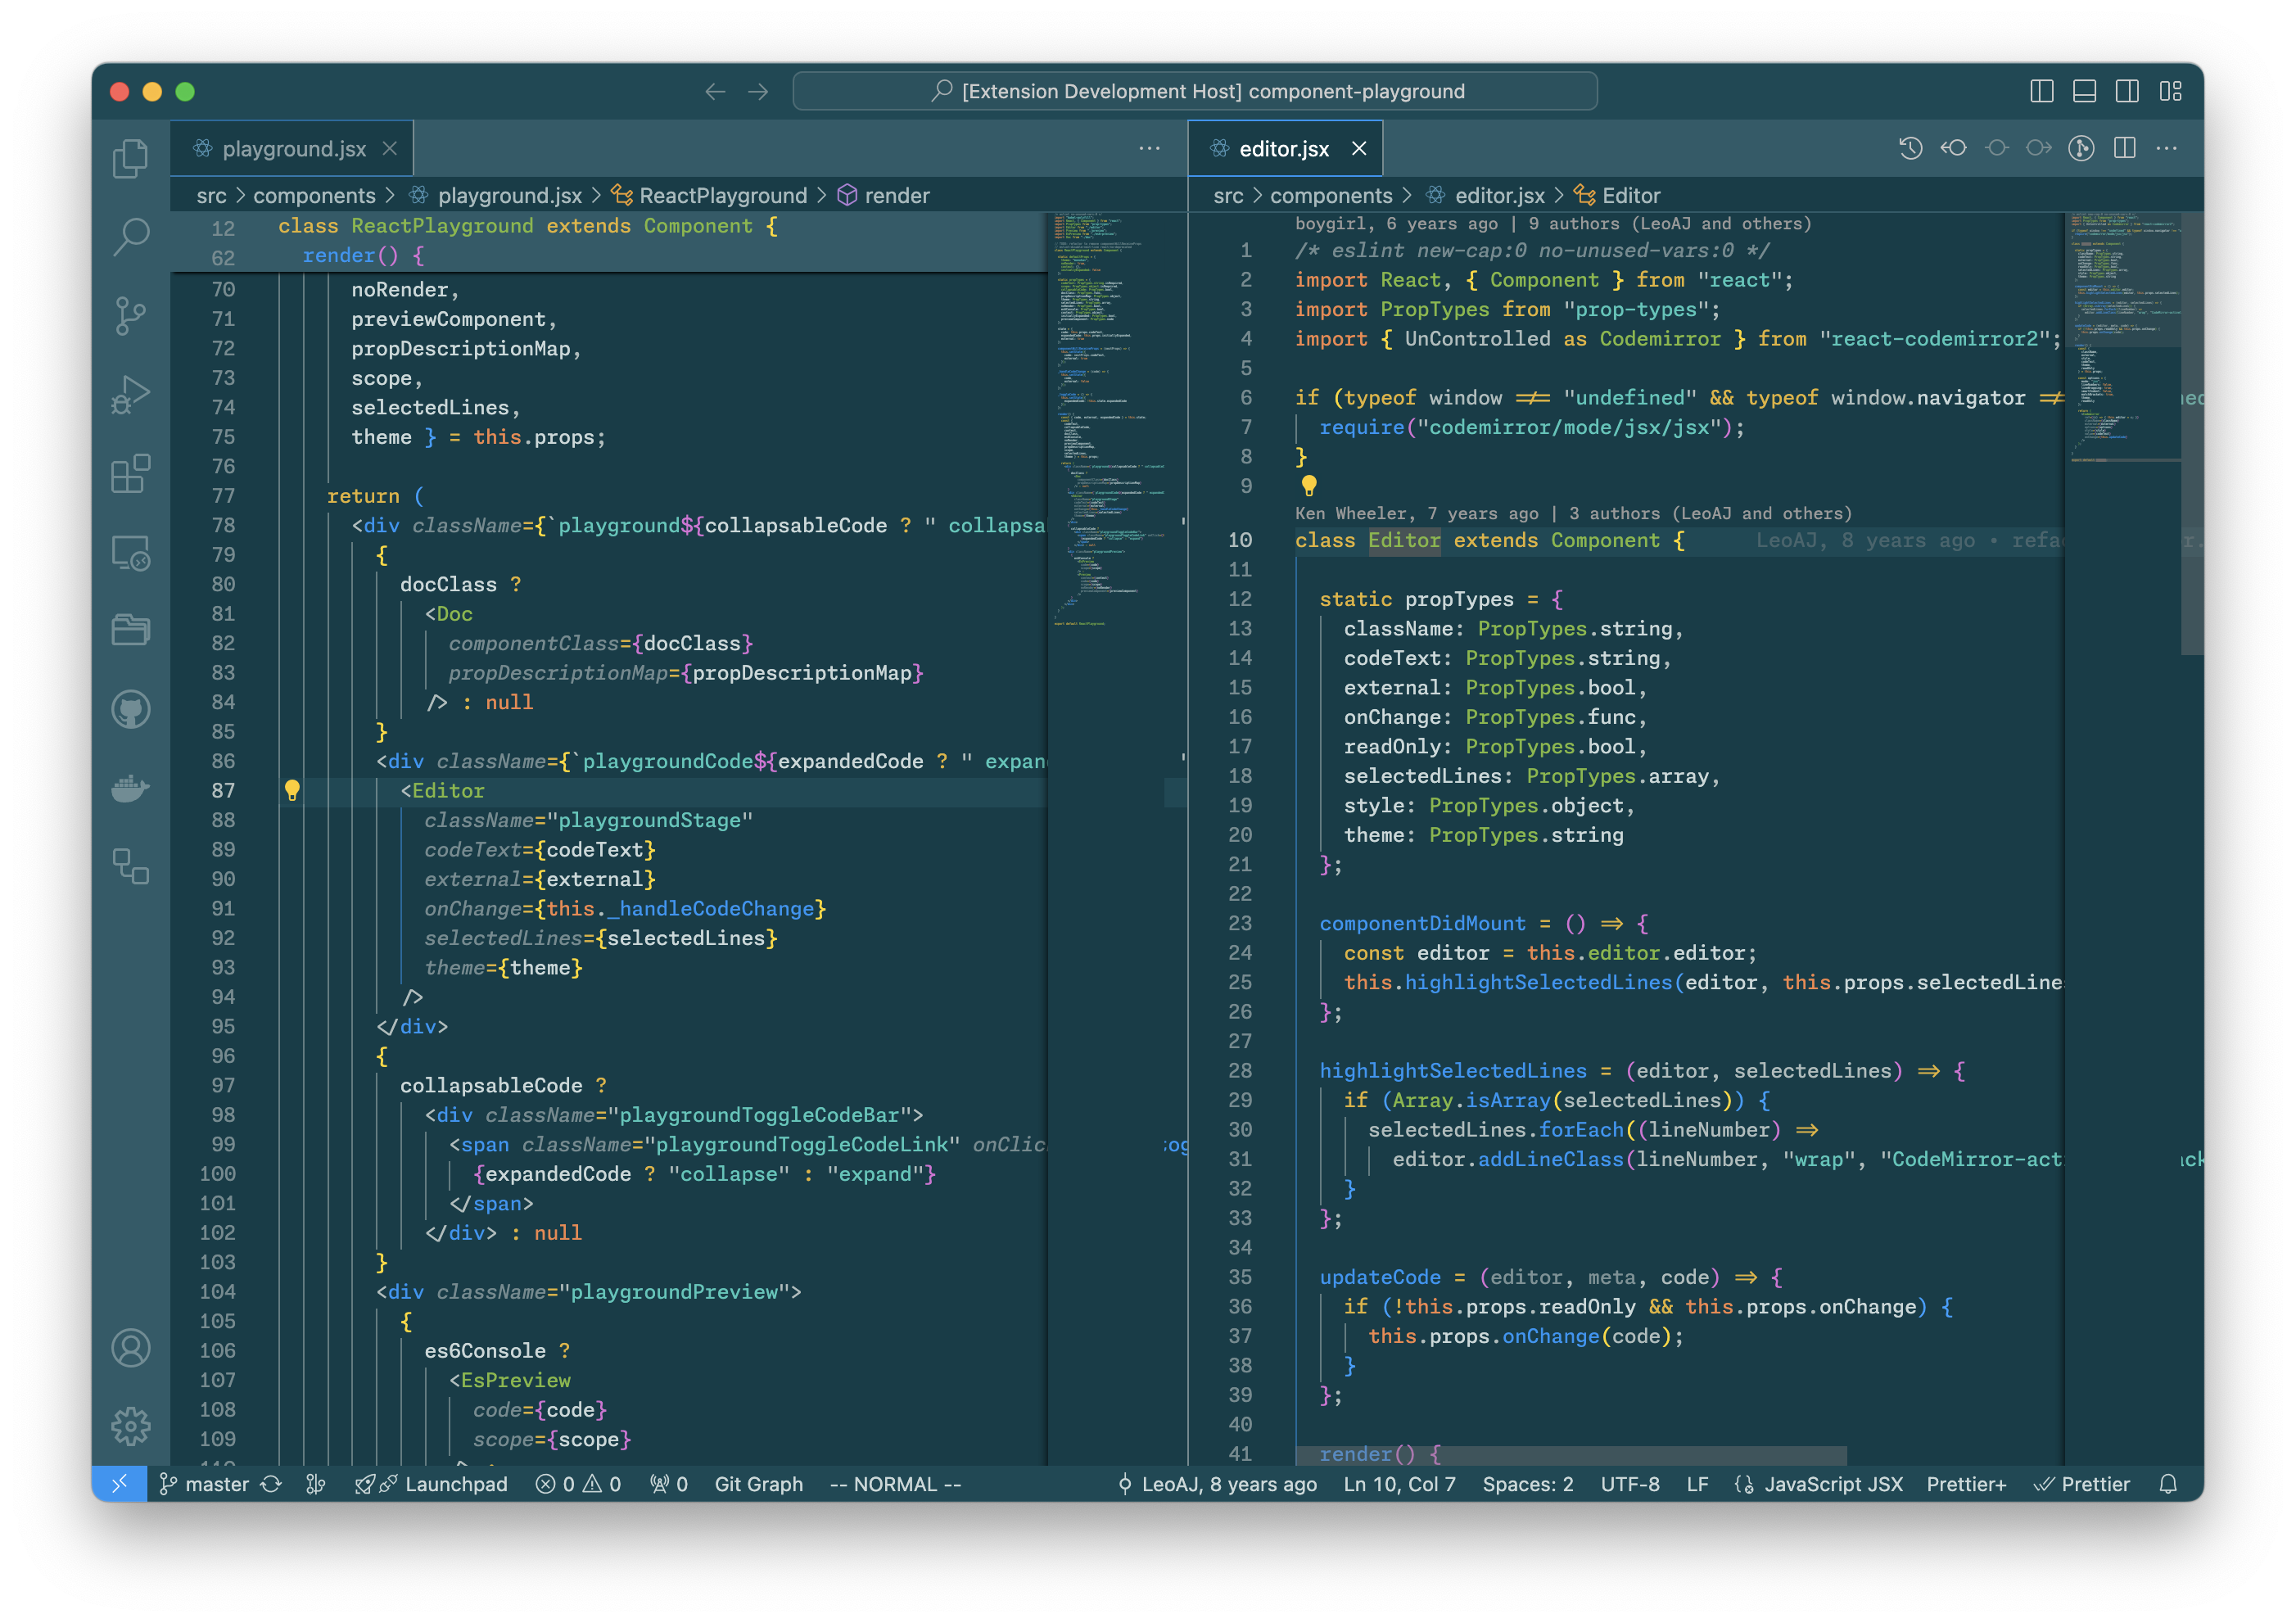Click the LeoAJ, 8 years ago blame item
Viewport: 2296px width, 1623px height.
(x=1216, y=1484)
